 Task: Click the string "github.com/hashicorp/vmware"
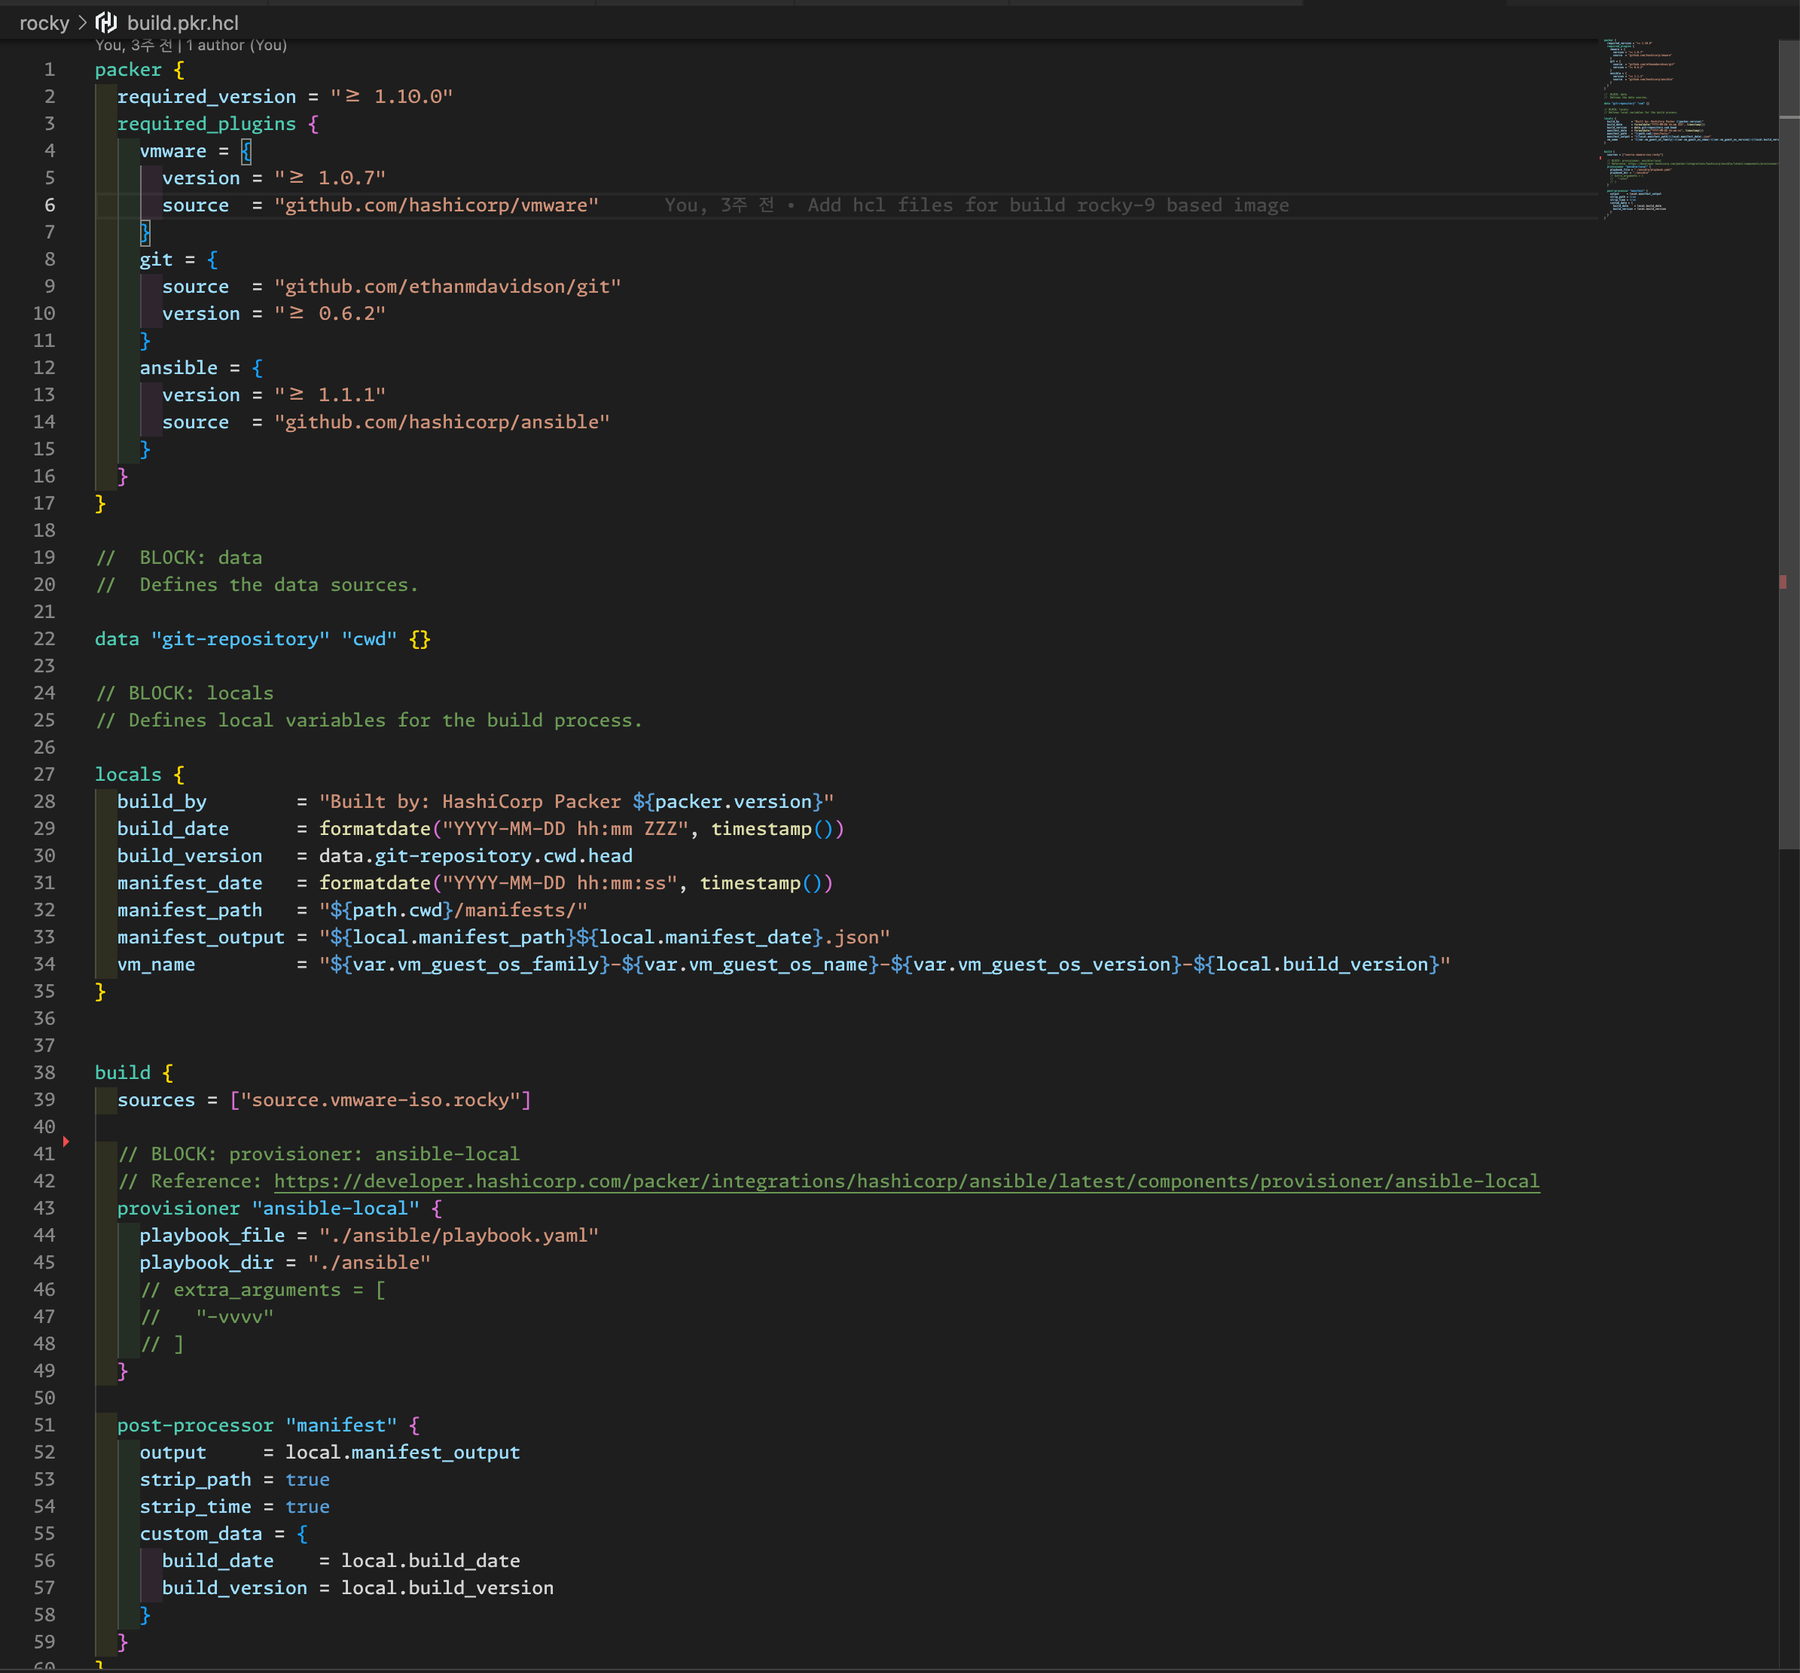437,205
